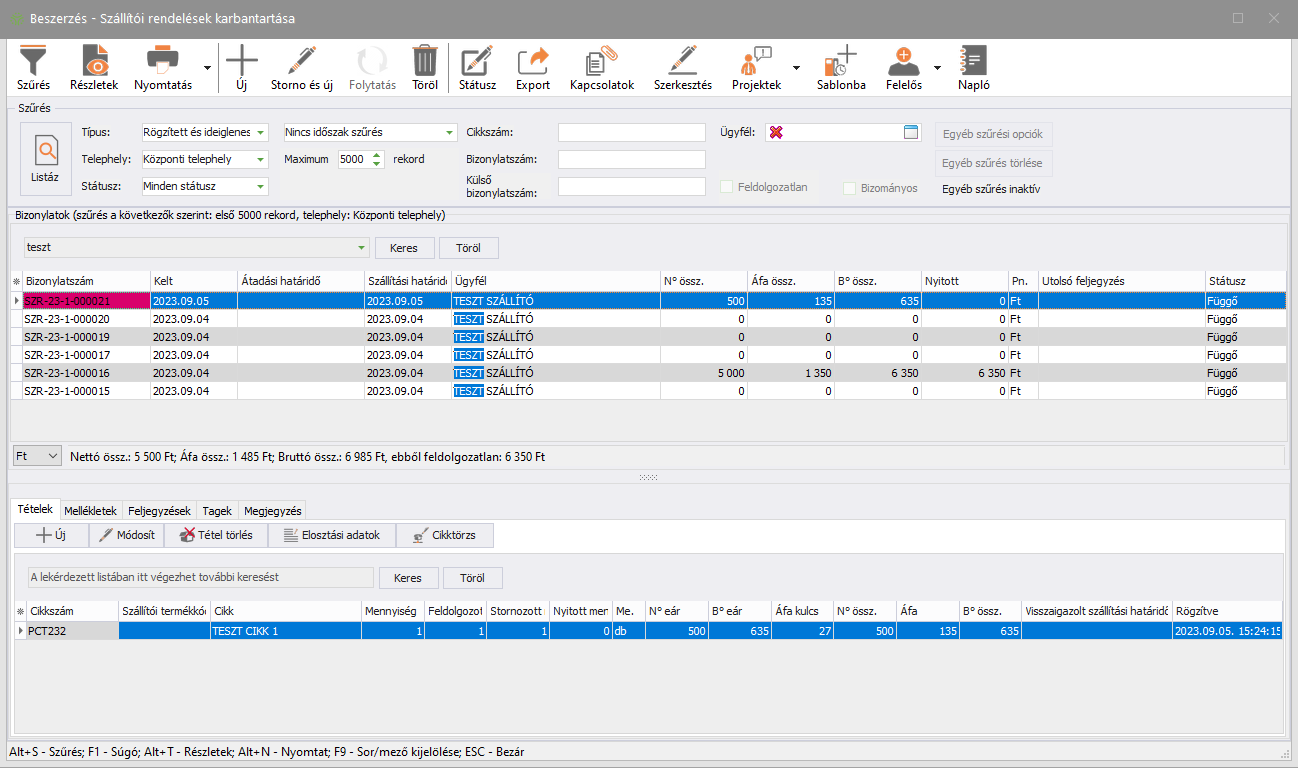The image size is (1298, 768).
Task: Click the Részletek details icon
Action: [94, 62]
